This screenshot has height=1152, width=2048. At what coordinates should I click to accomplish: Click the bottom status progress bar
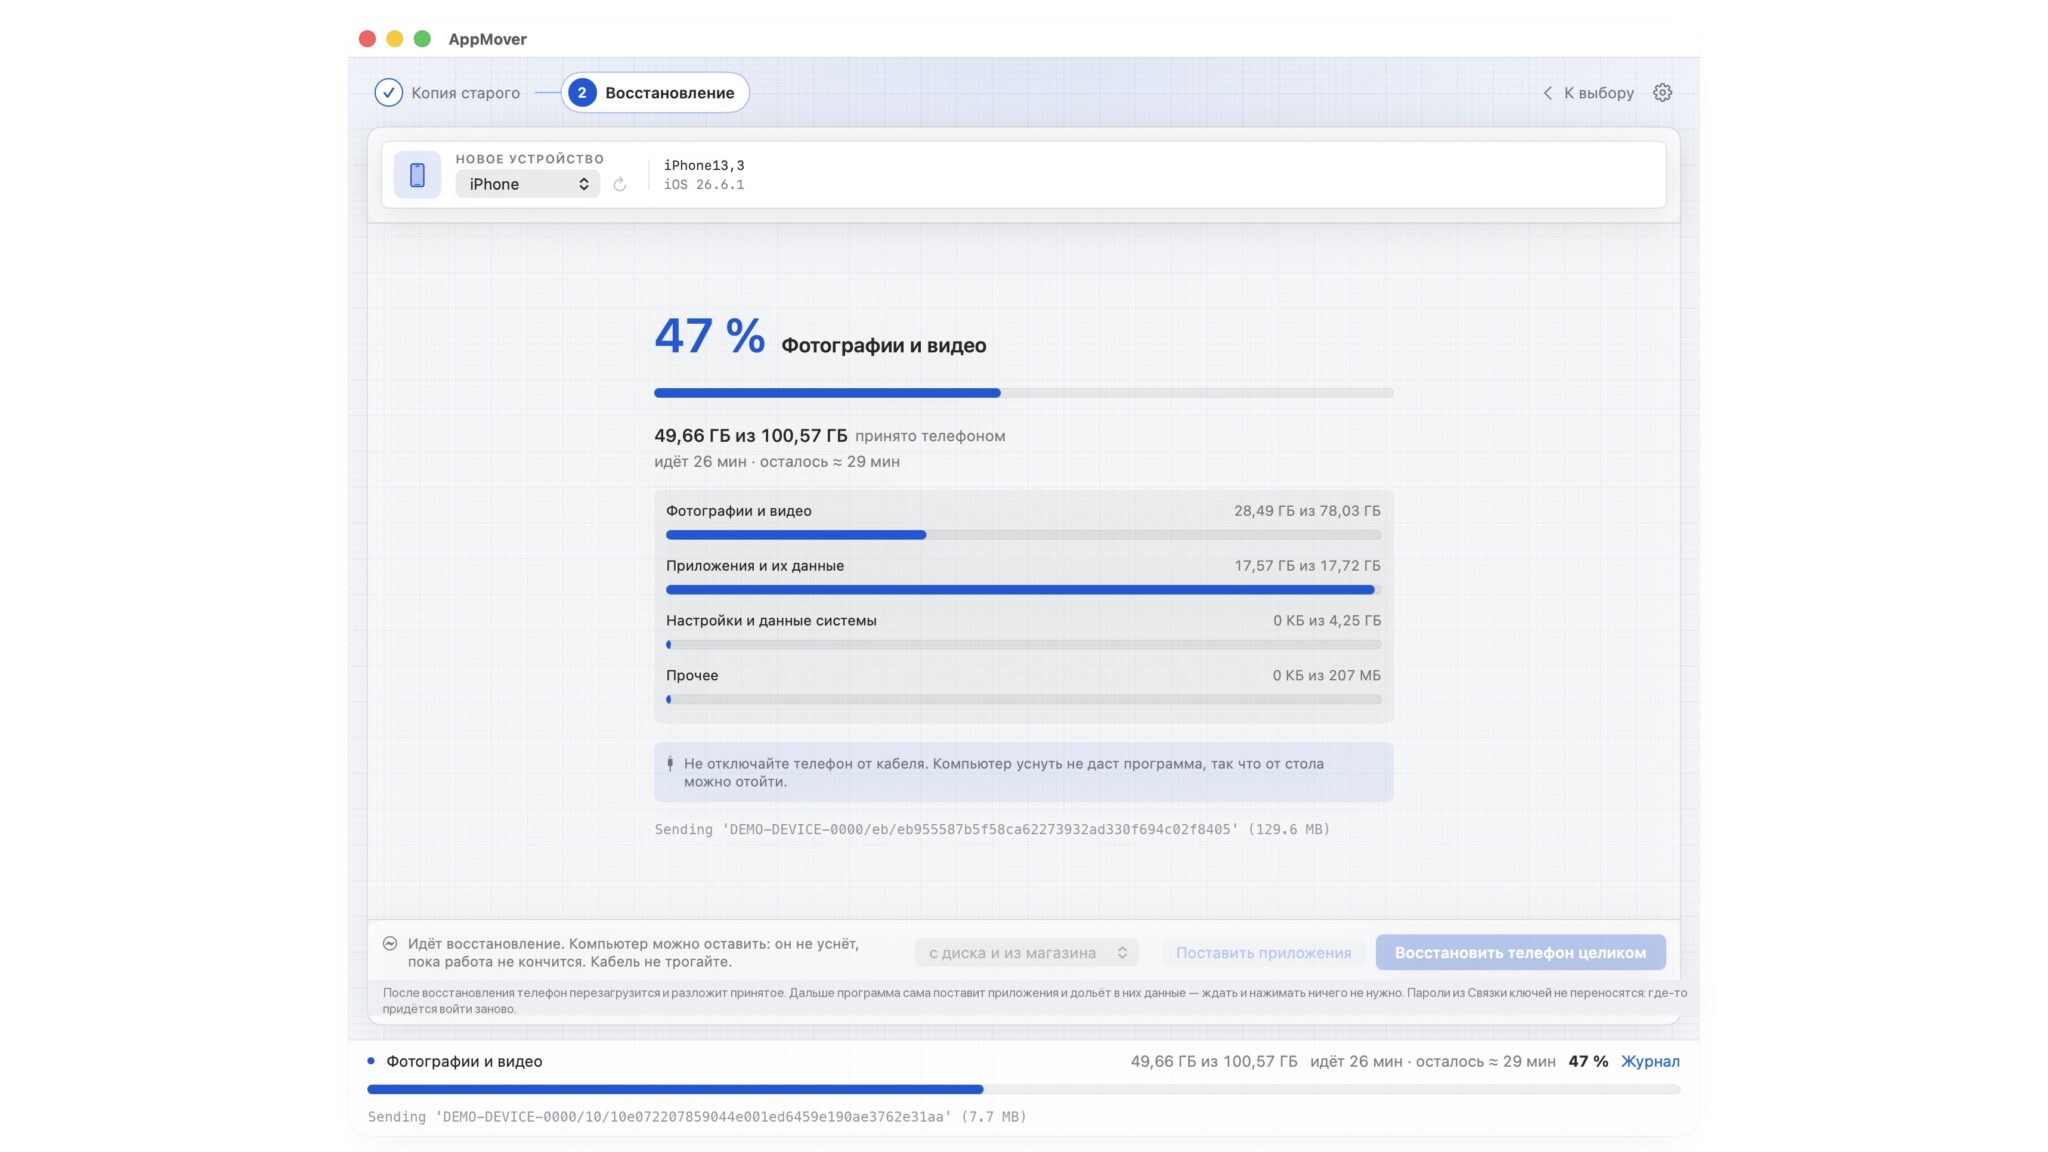[1023, 1089]
